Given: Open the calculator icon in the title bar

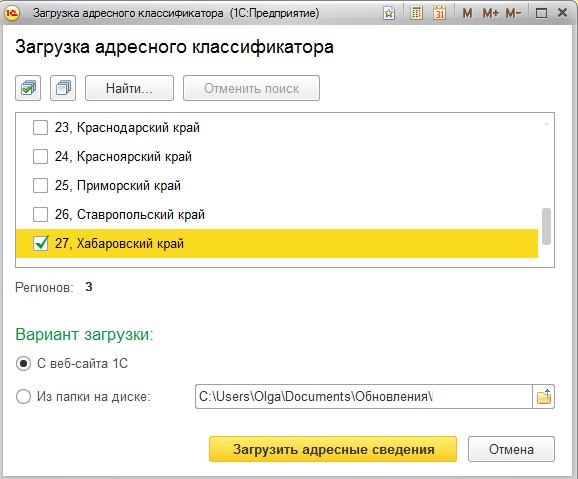Looking at the screenshot, I should point(416,13).
